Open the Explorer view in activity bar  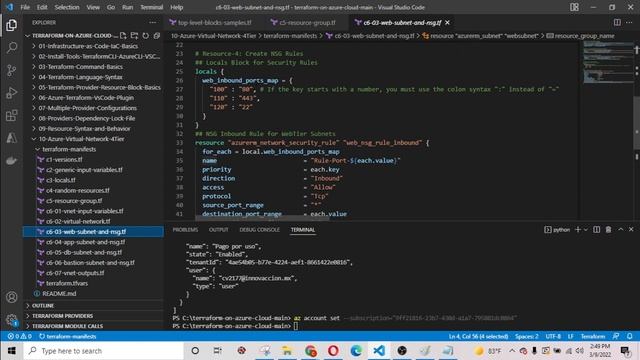point(11,25)
